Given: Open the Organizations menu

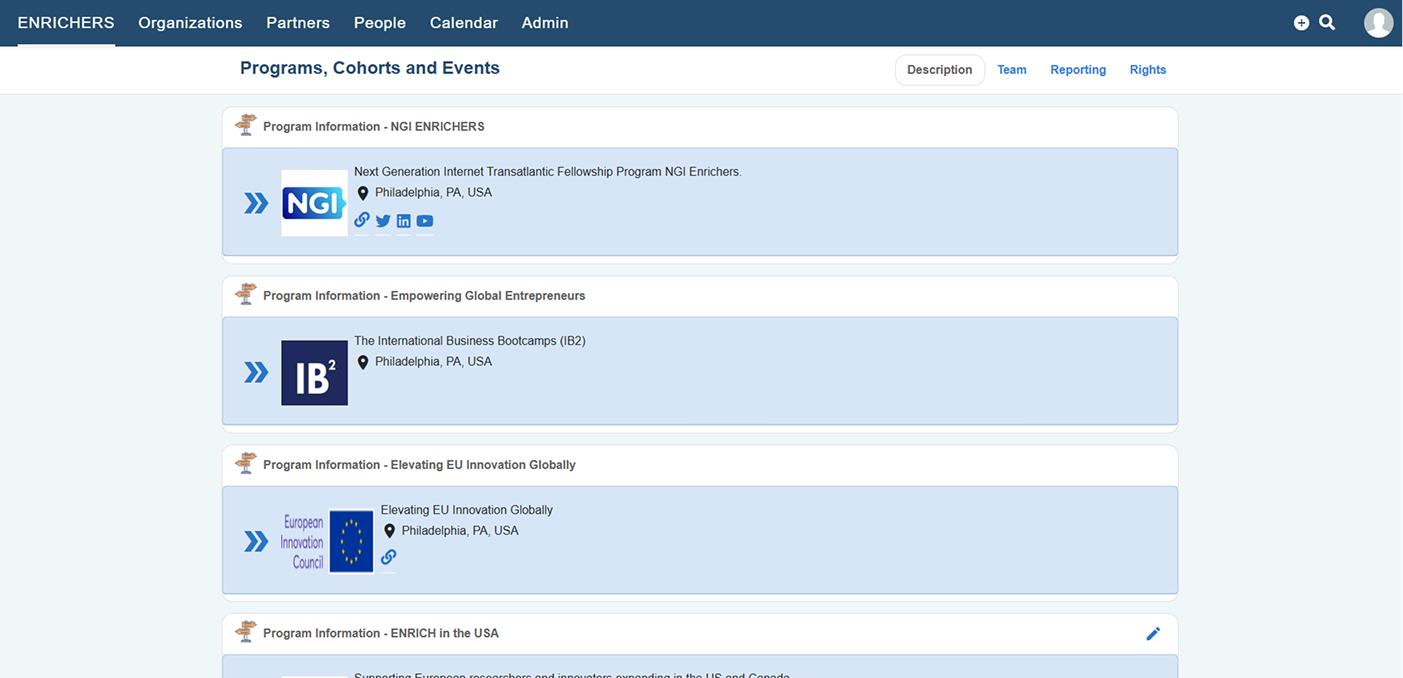Looking at the screenshot, I should pos(190,23).
